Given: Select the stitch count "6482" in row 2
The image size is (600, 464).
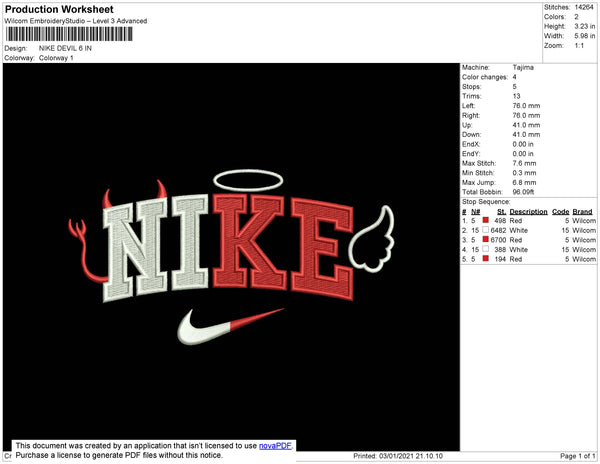Looking at the screenshot, I should coord(498,230).
